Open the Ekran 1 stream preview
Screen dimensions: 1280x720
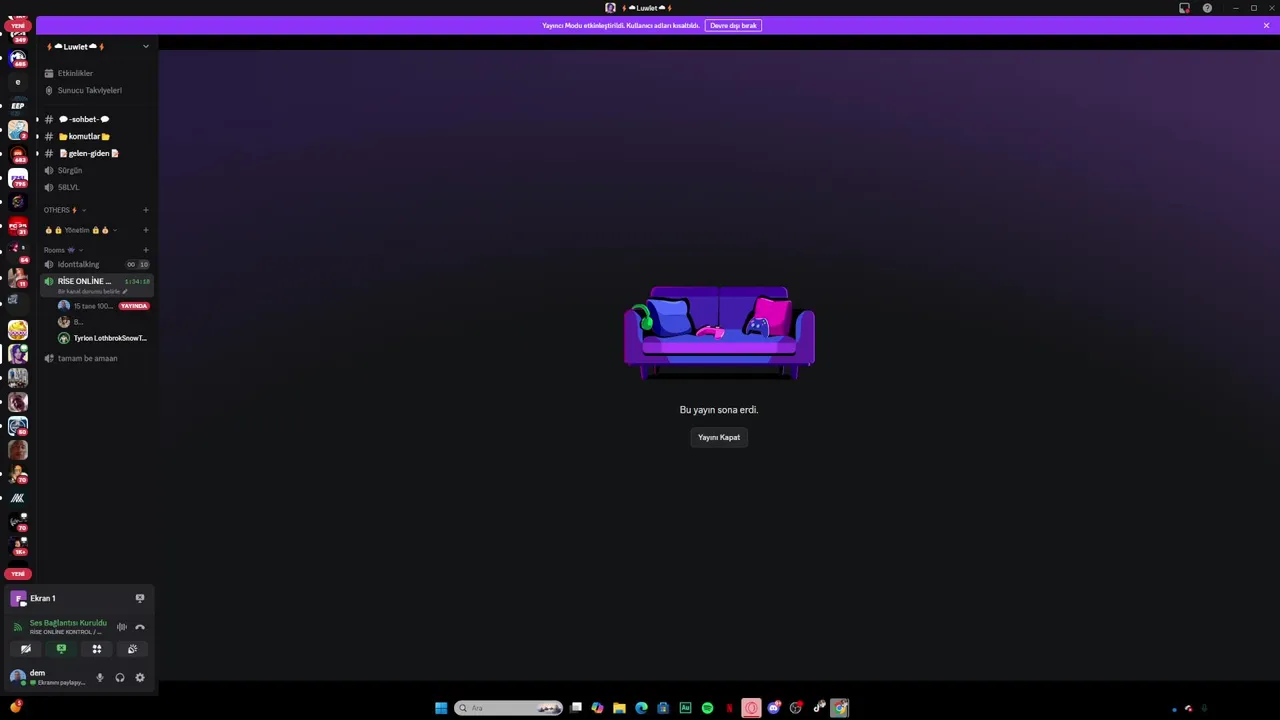click(x=18, y=598)
